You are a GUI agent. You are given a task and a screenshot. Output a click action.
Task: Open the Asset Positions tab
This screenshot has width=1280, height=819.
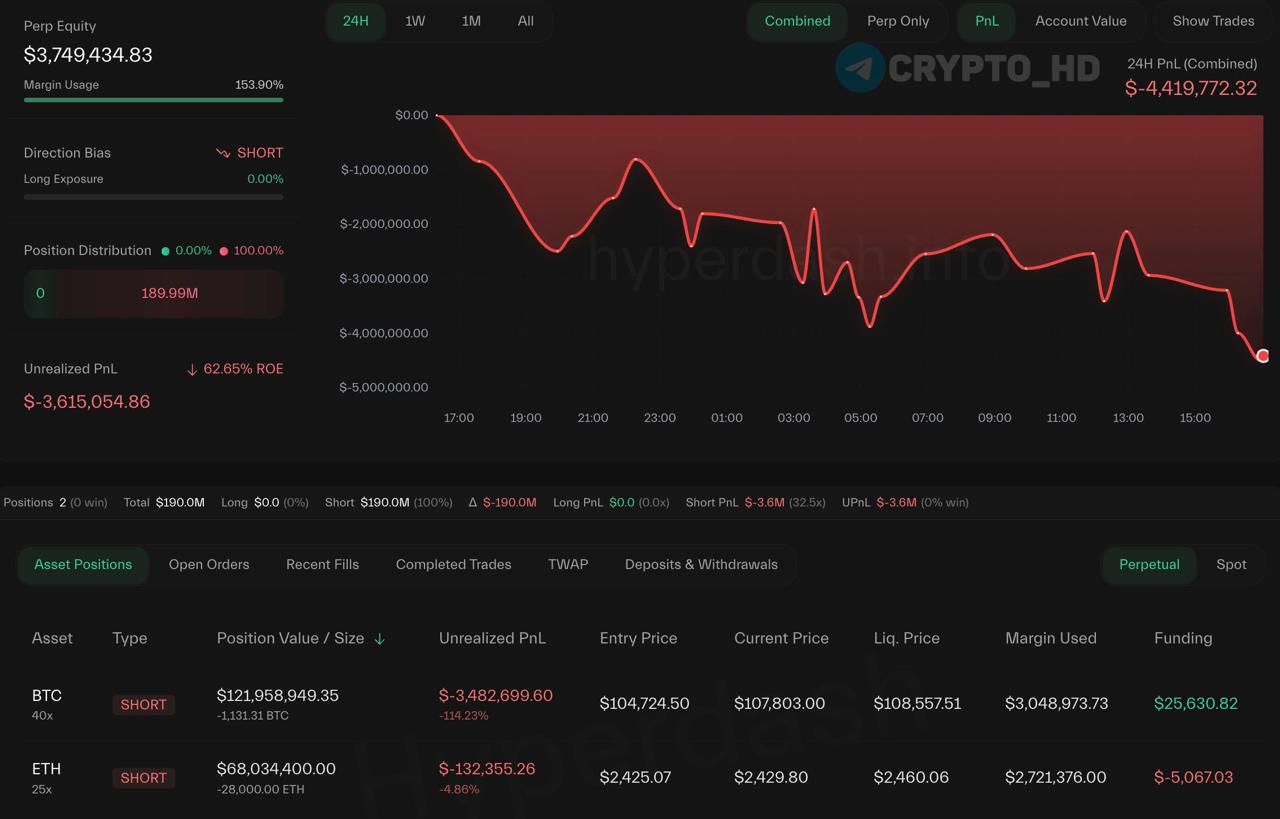pos(83,565)
